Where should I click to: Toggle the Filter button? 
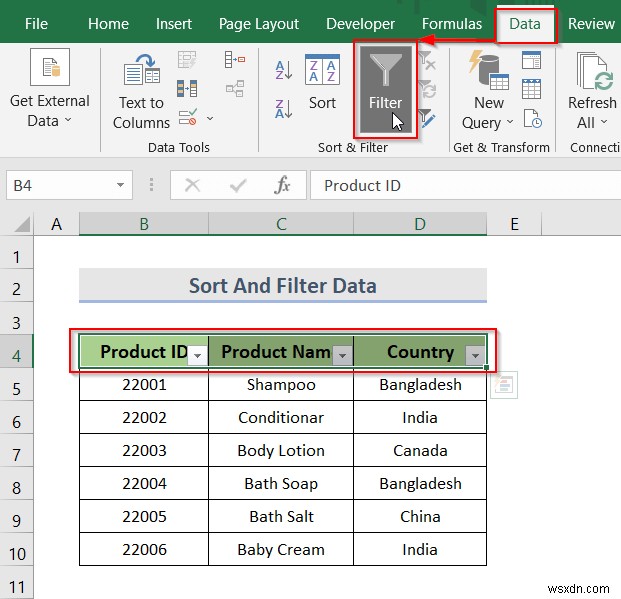point(385,89)
